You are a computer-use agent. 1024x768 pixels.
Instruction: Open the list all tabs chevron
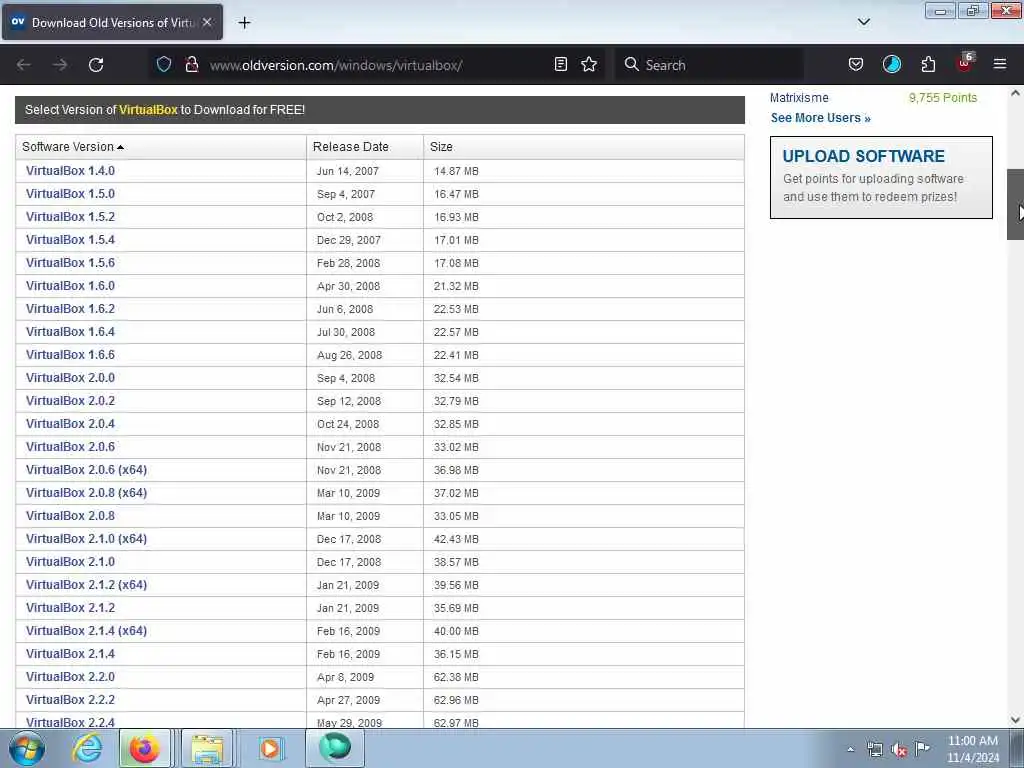[x=863, y=22]
